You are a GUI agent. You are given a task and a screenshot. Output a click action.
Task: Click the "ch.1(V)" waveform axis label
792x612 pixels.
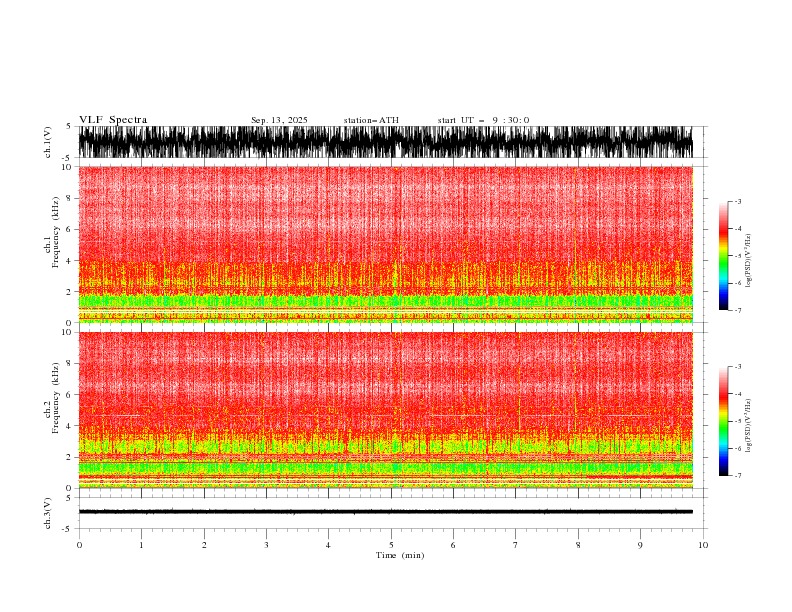click(48, 142)
